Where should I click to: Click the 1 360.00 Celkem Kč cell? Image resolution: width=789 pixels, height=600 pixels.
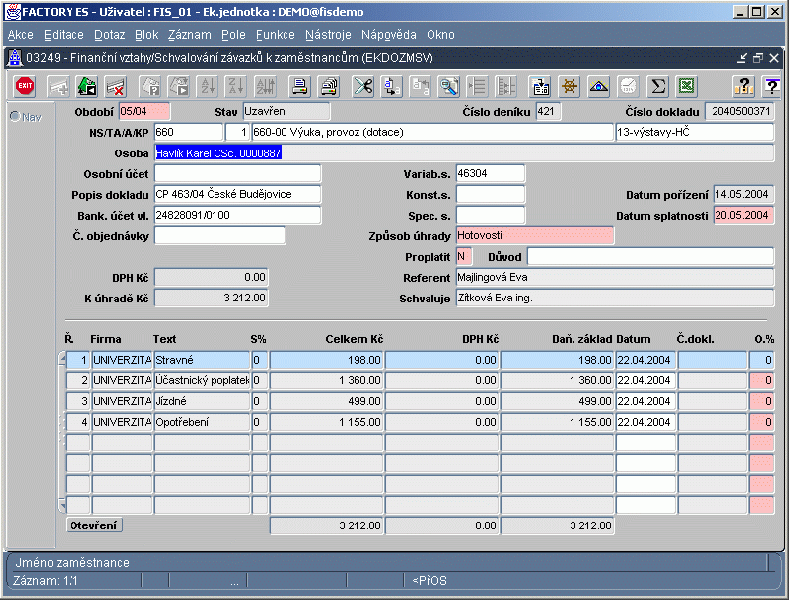[327, 381]
